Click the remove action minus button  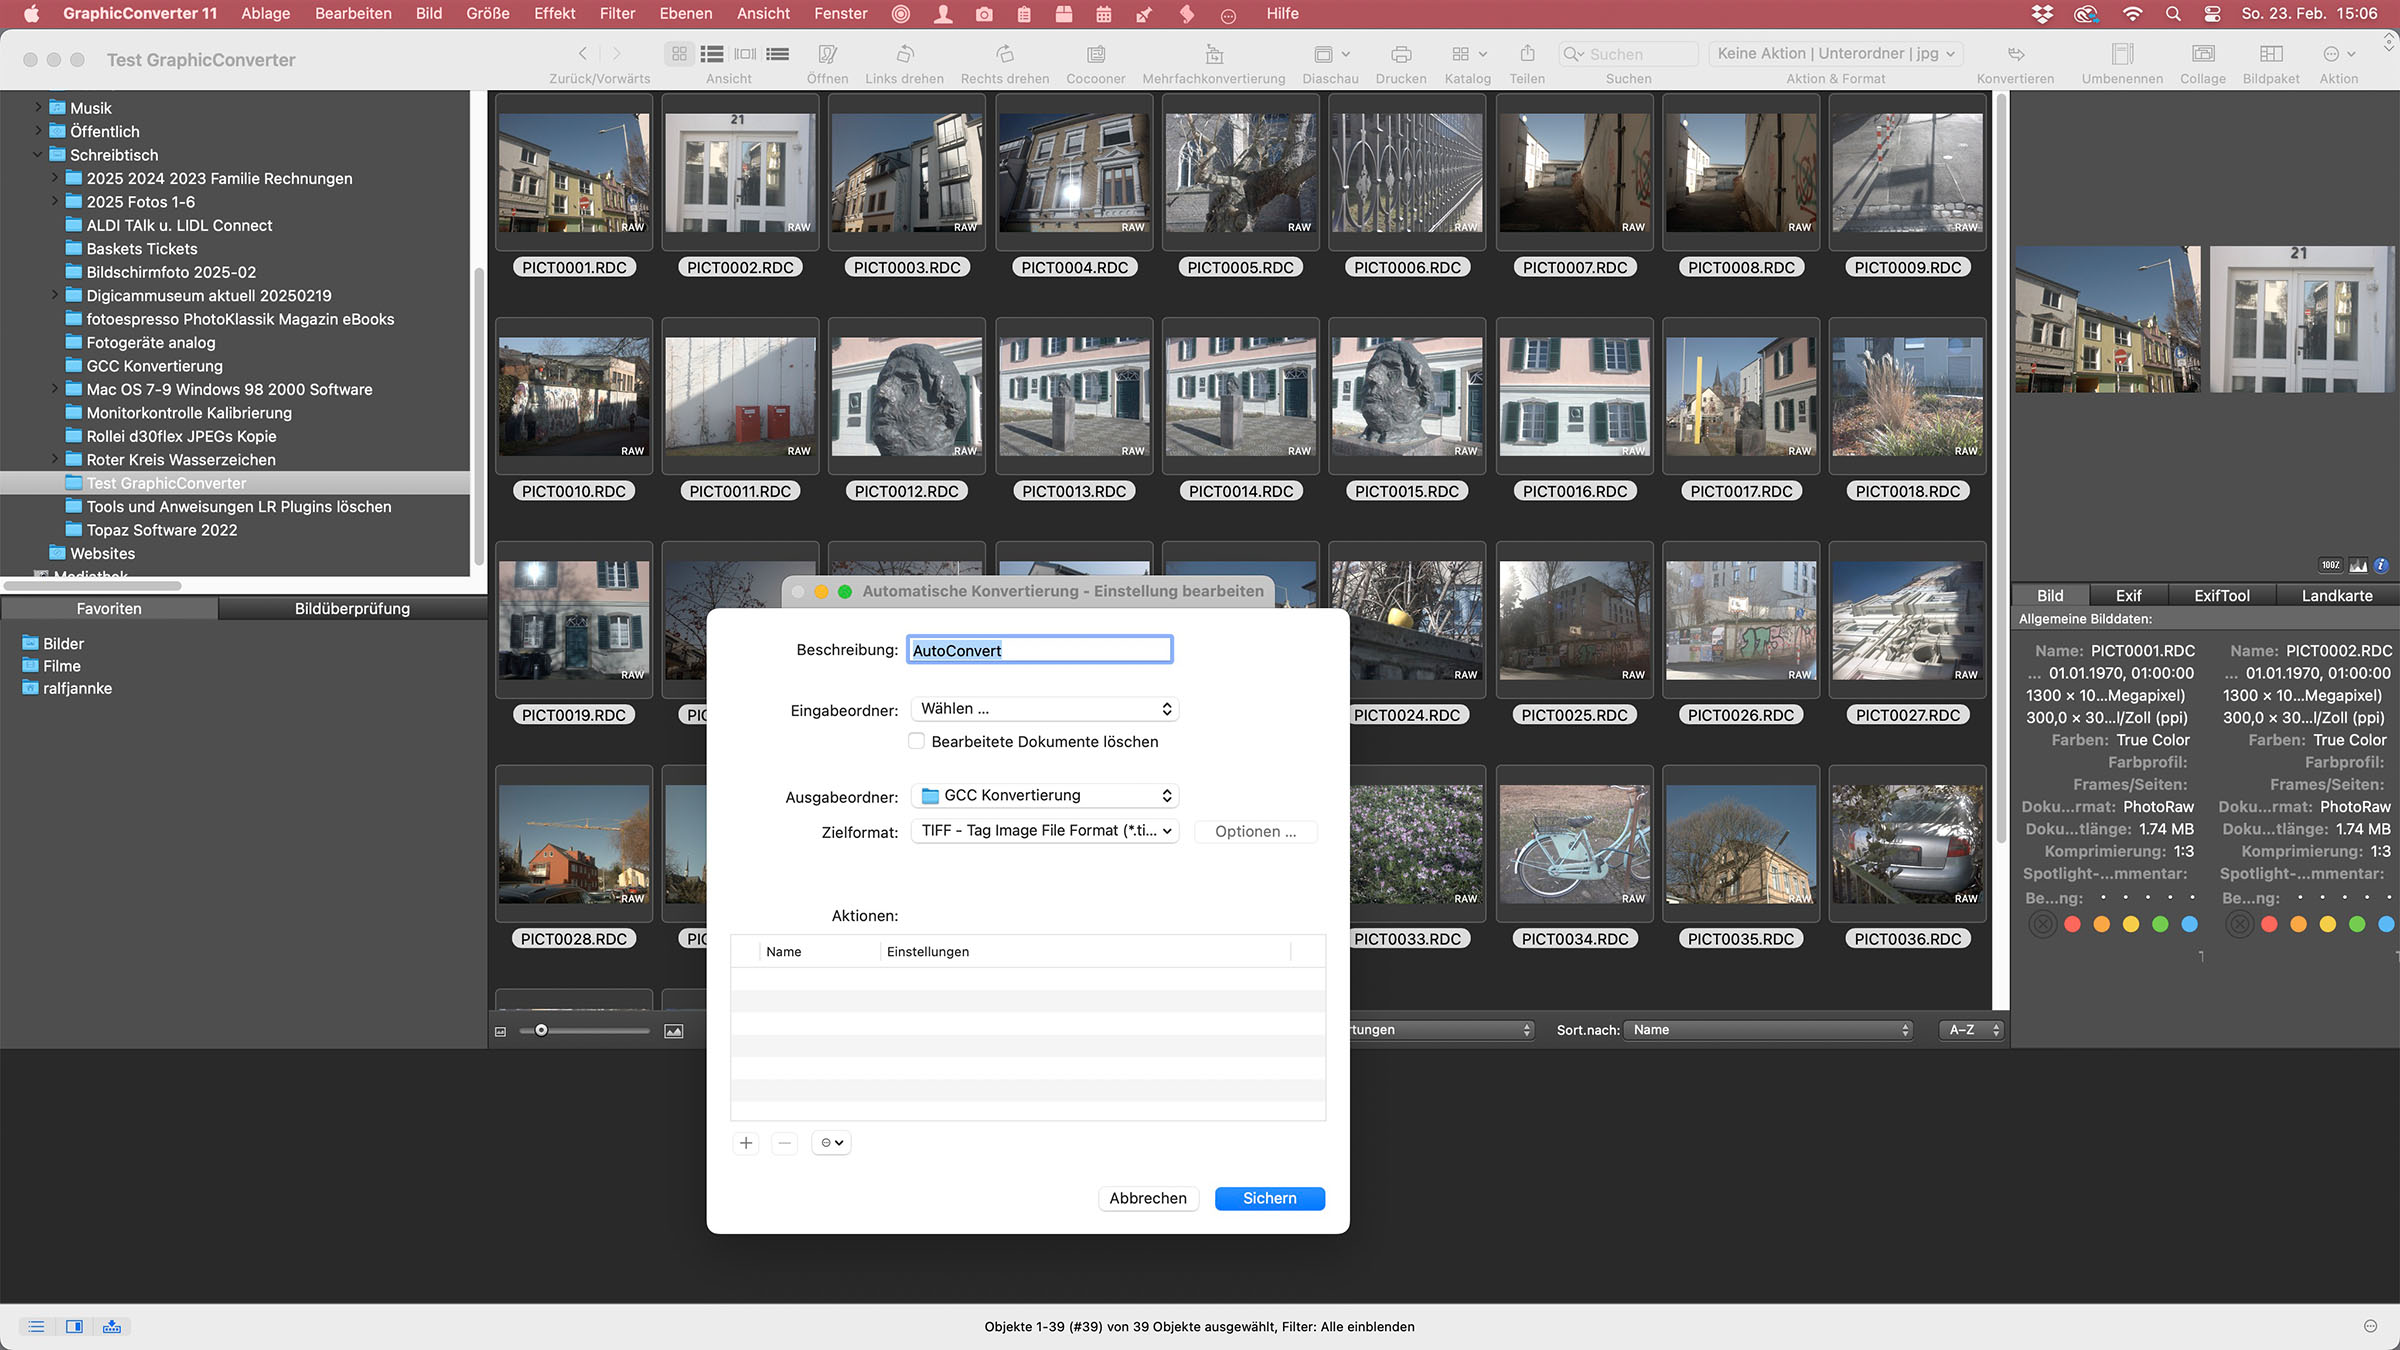785,1143
